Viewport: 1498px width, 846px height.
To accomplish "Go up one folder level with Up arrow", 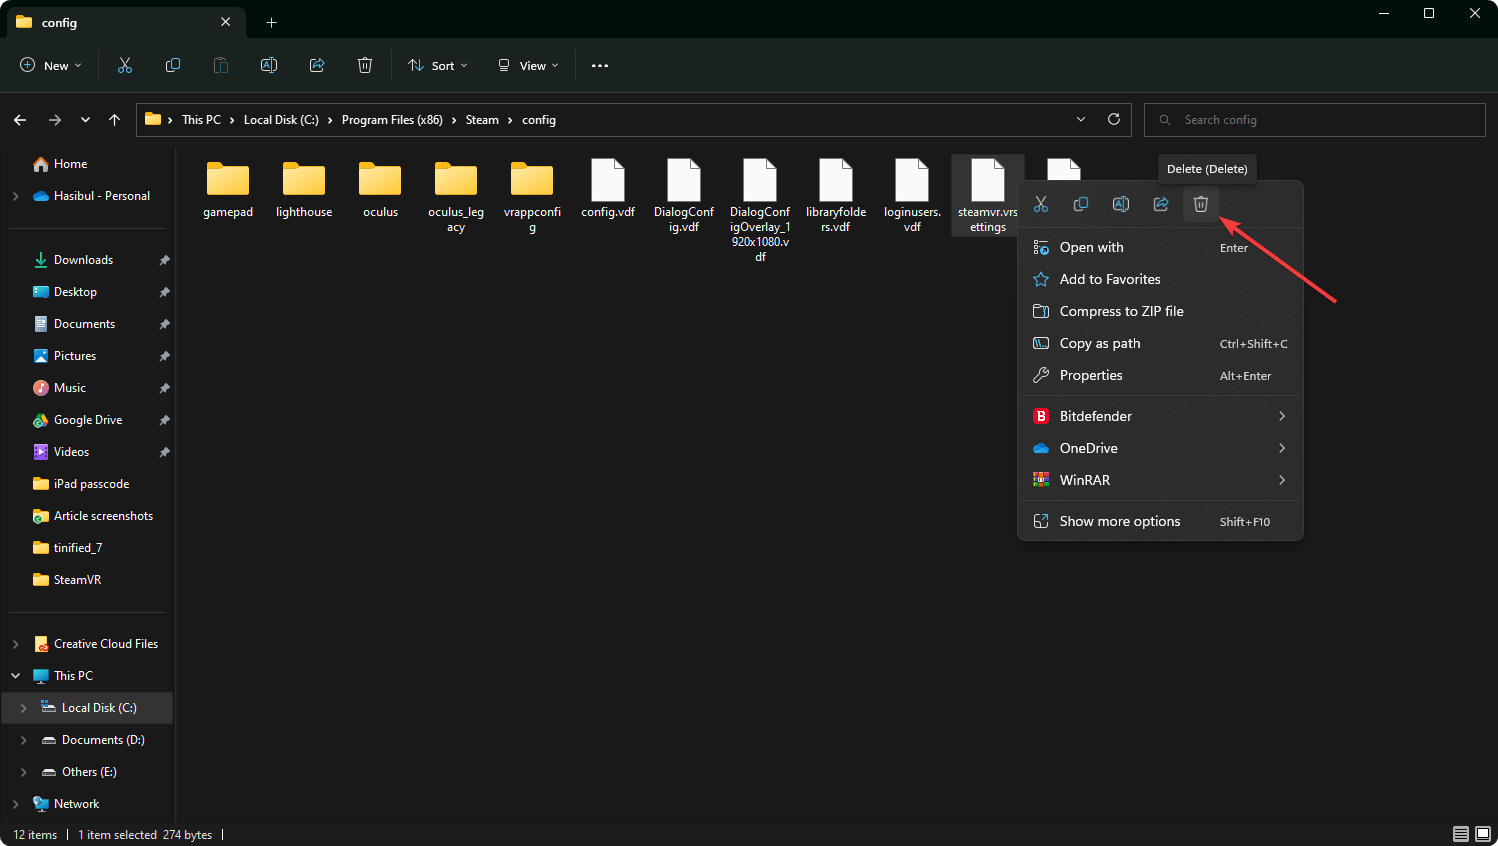I will (x=115, y=120).
